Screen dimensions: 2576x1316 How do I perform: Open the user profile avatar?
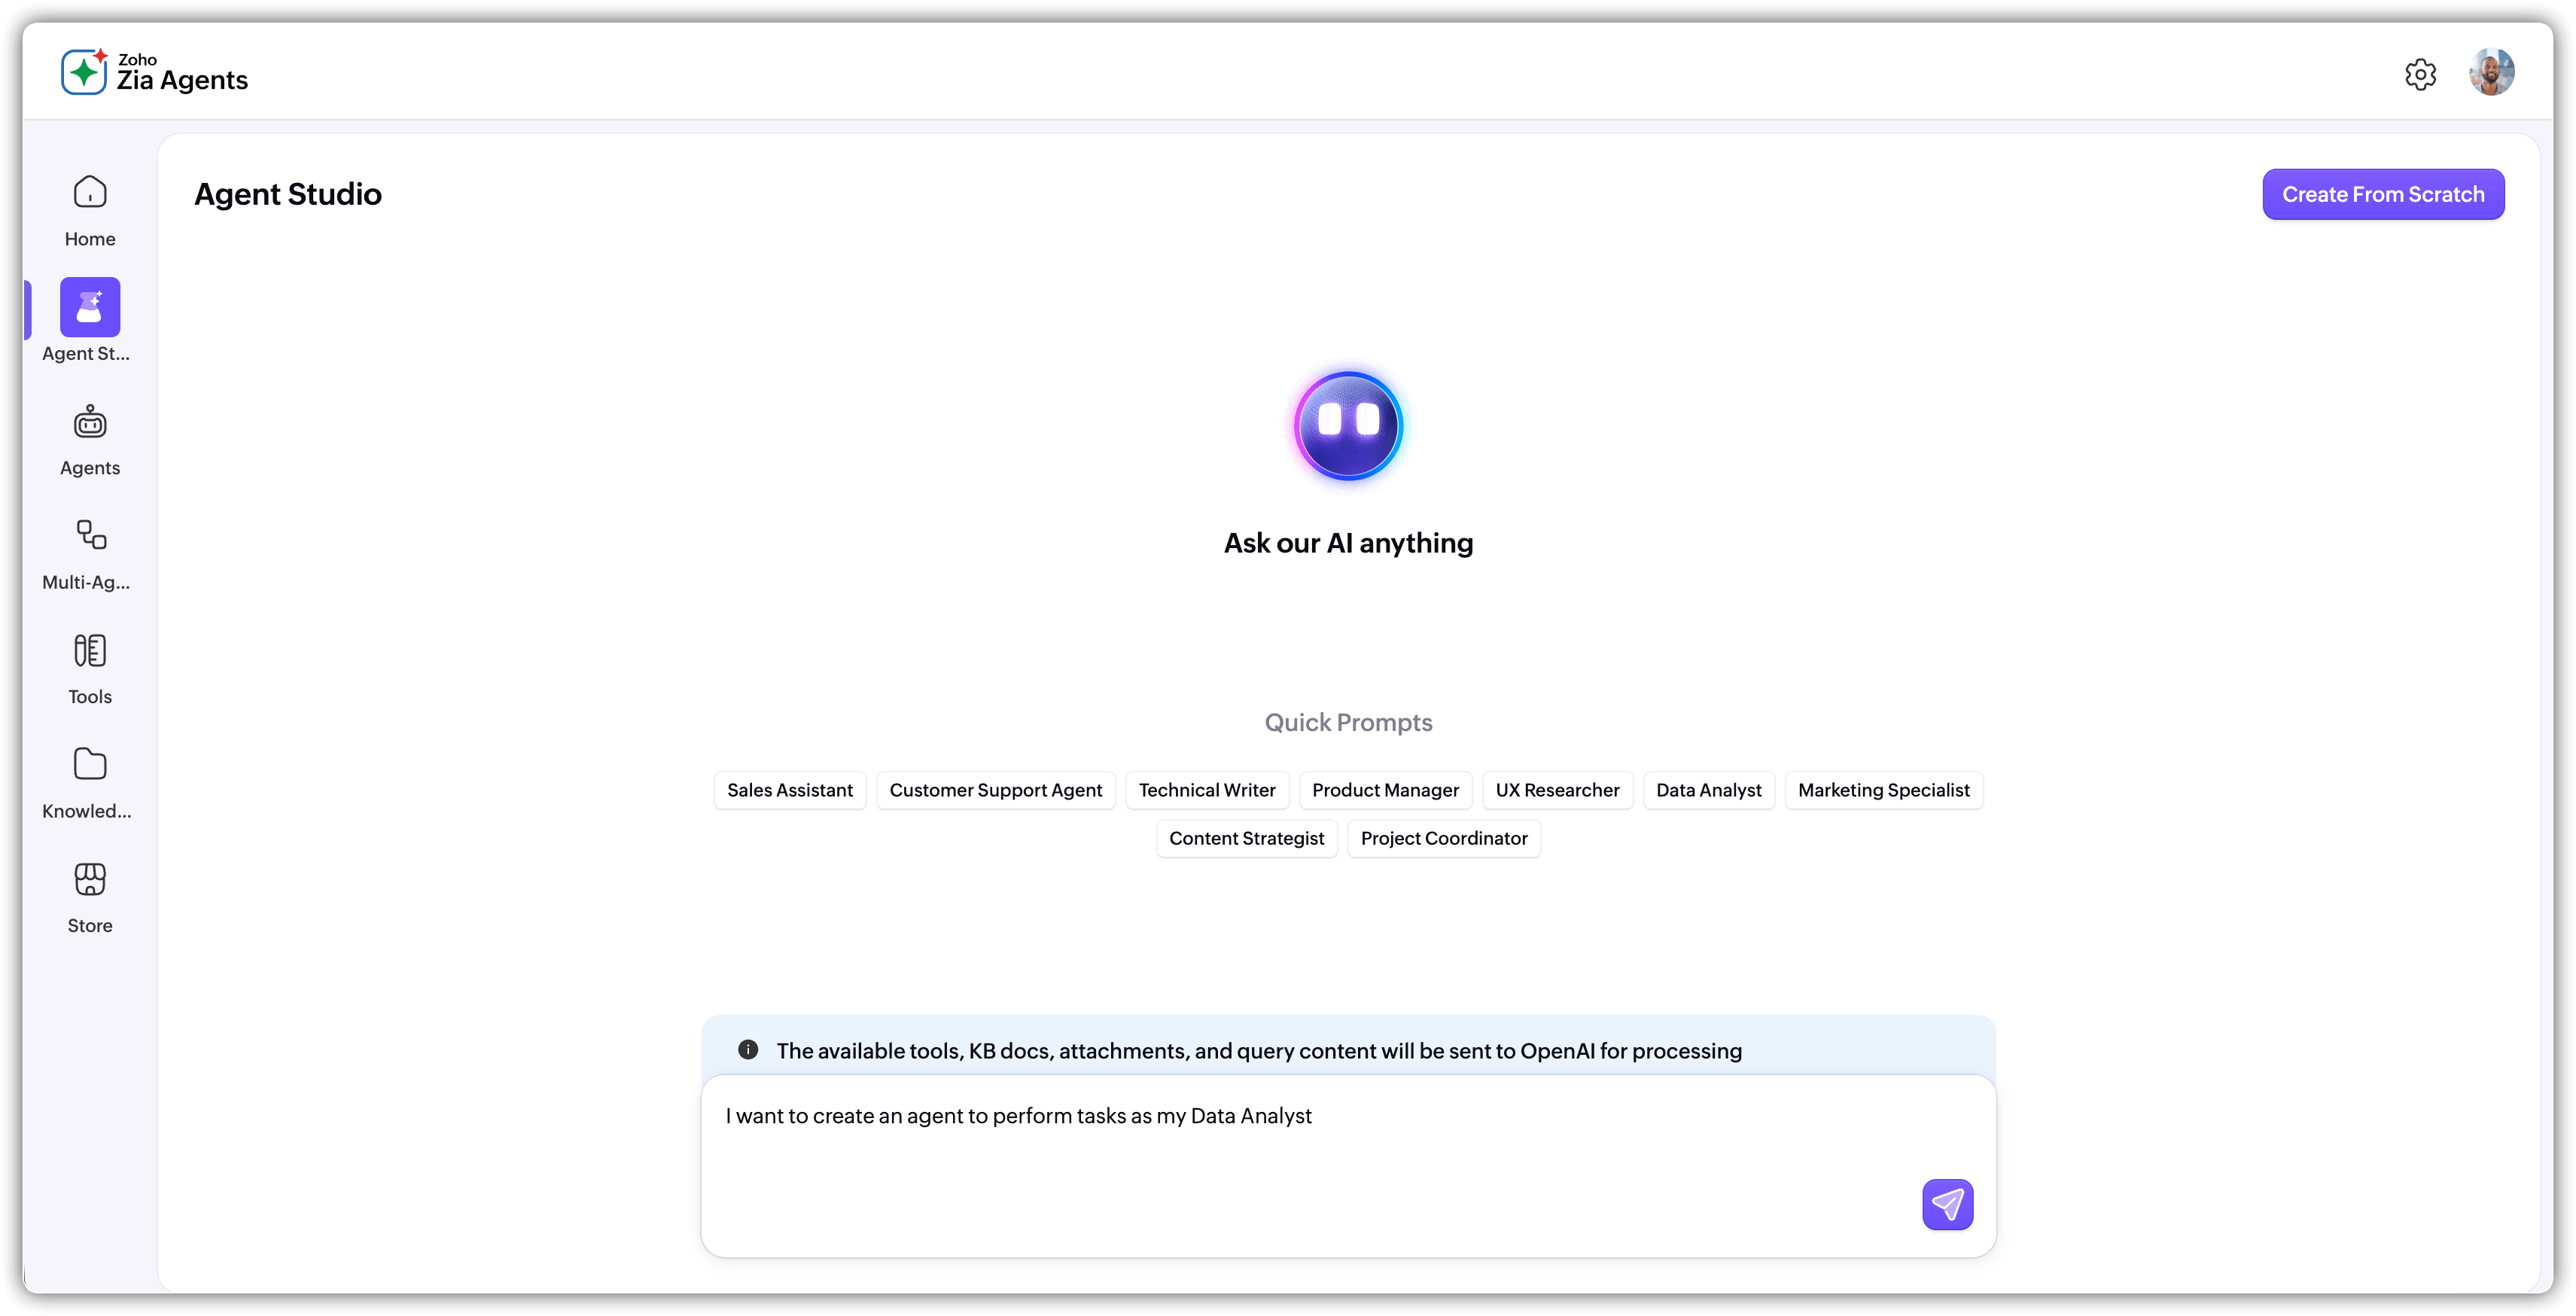tap(2491, 73)
